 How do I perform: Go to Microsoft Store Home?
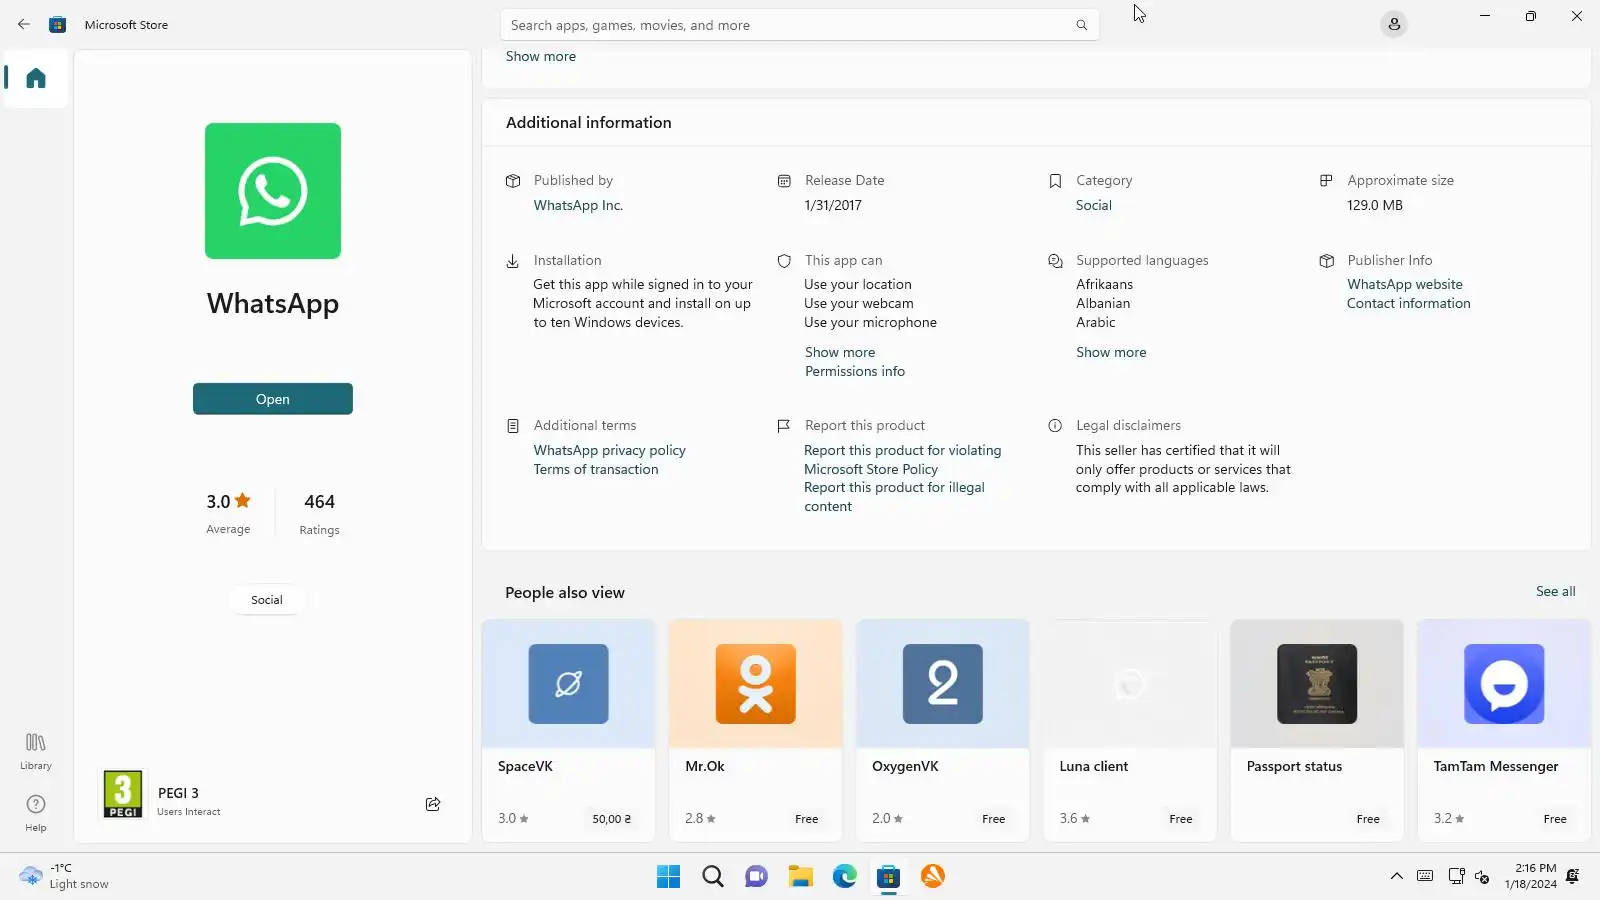(36, 78)
